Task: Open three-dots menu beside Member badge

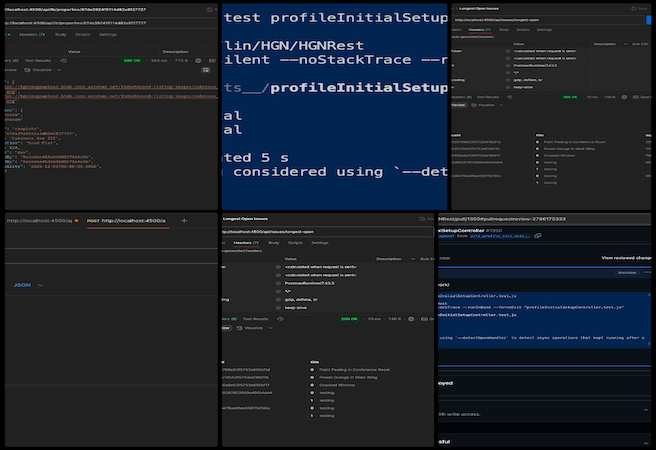Action: coord(647,273)
